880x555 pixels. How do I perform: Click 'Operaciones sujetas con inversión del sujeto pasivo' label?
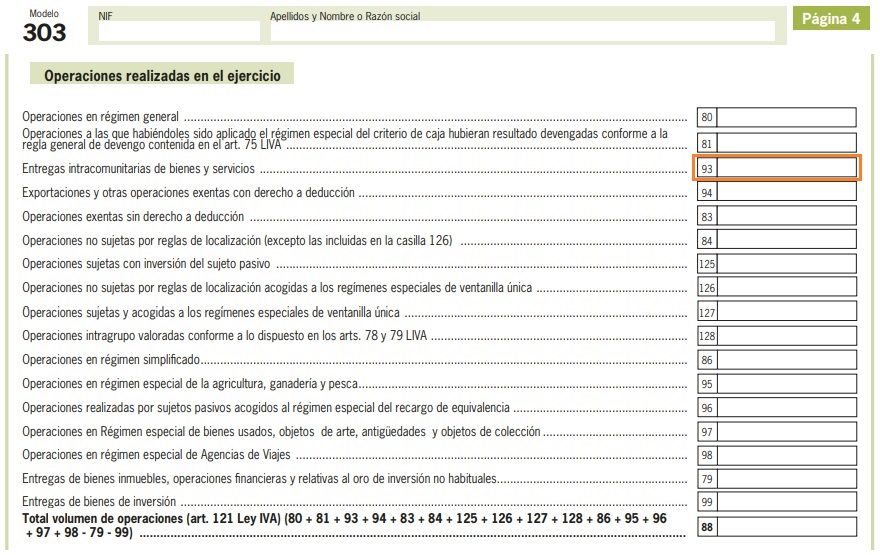[x=146, y=264]
